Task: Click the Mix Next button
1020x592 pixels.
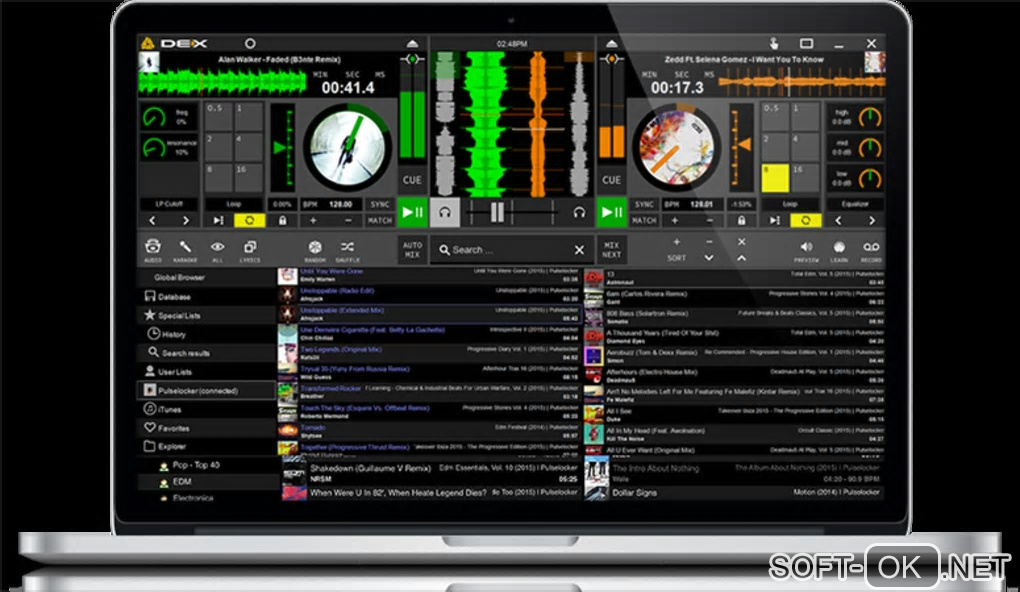Action: tap(611, 250)
